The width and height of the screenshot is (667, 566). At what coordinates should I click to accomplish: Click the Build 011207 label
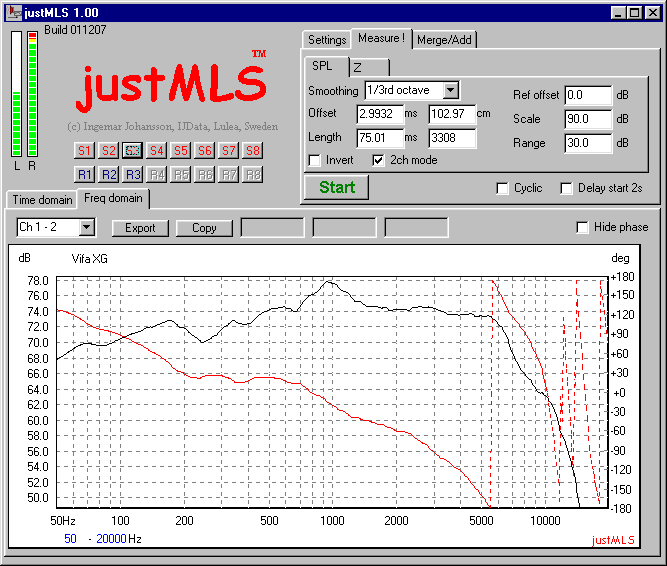coord(75,30)
